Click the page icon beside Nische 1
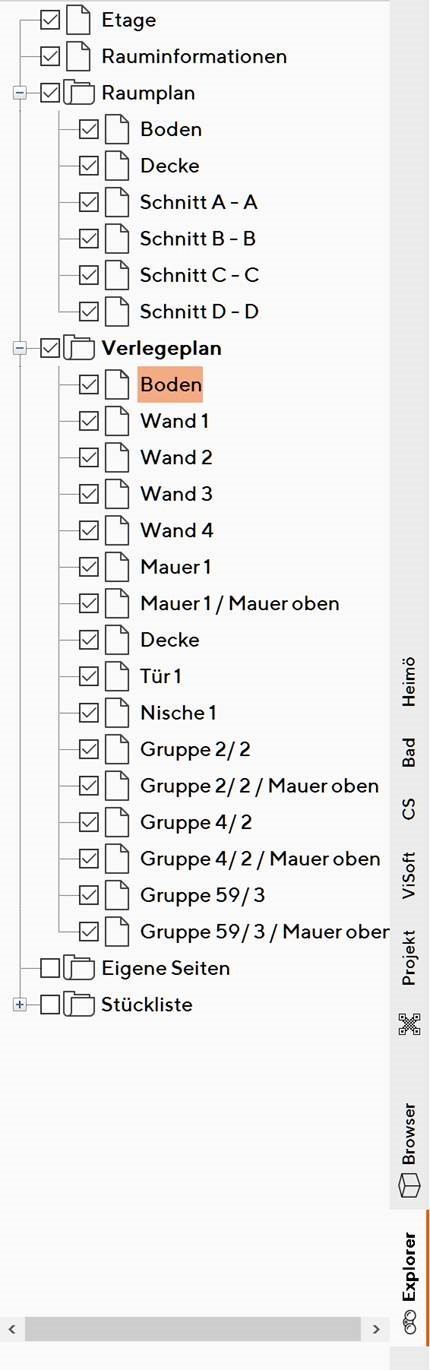 pos(118,713)
